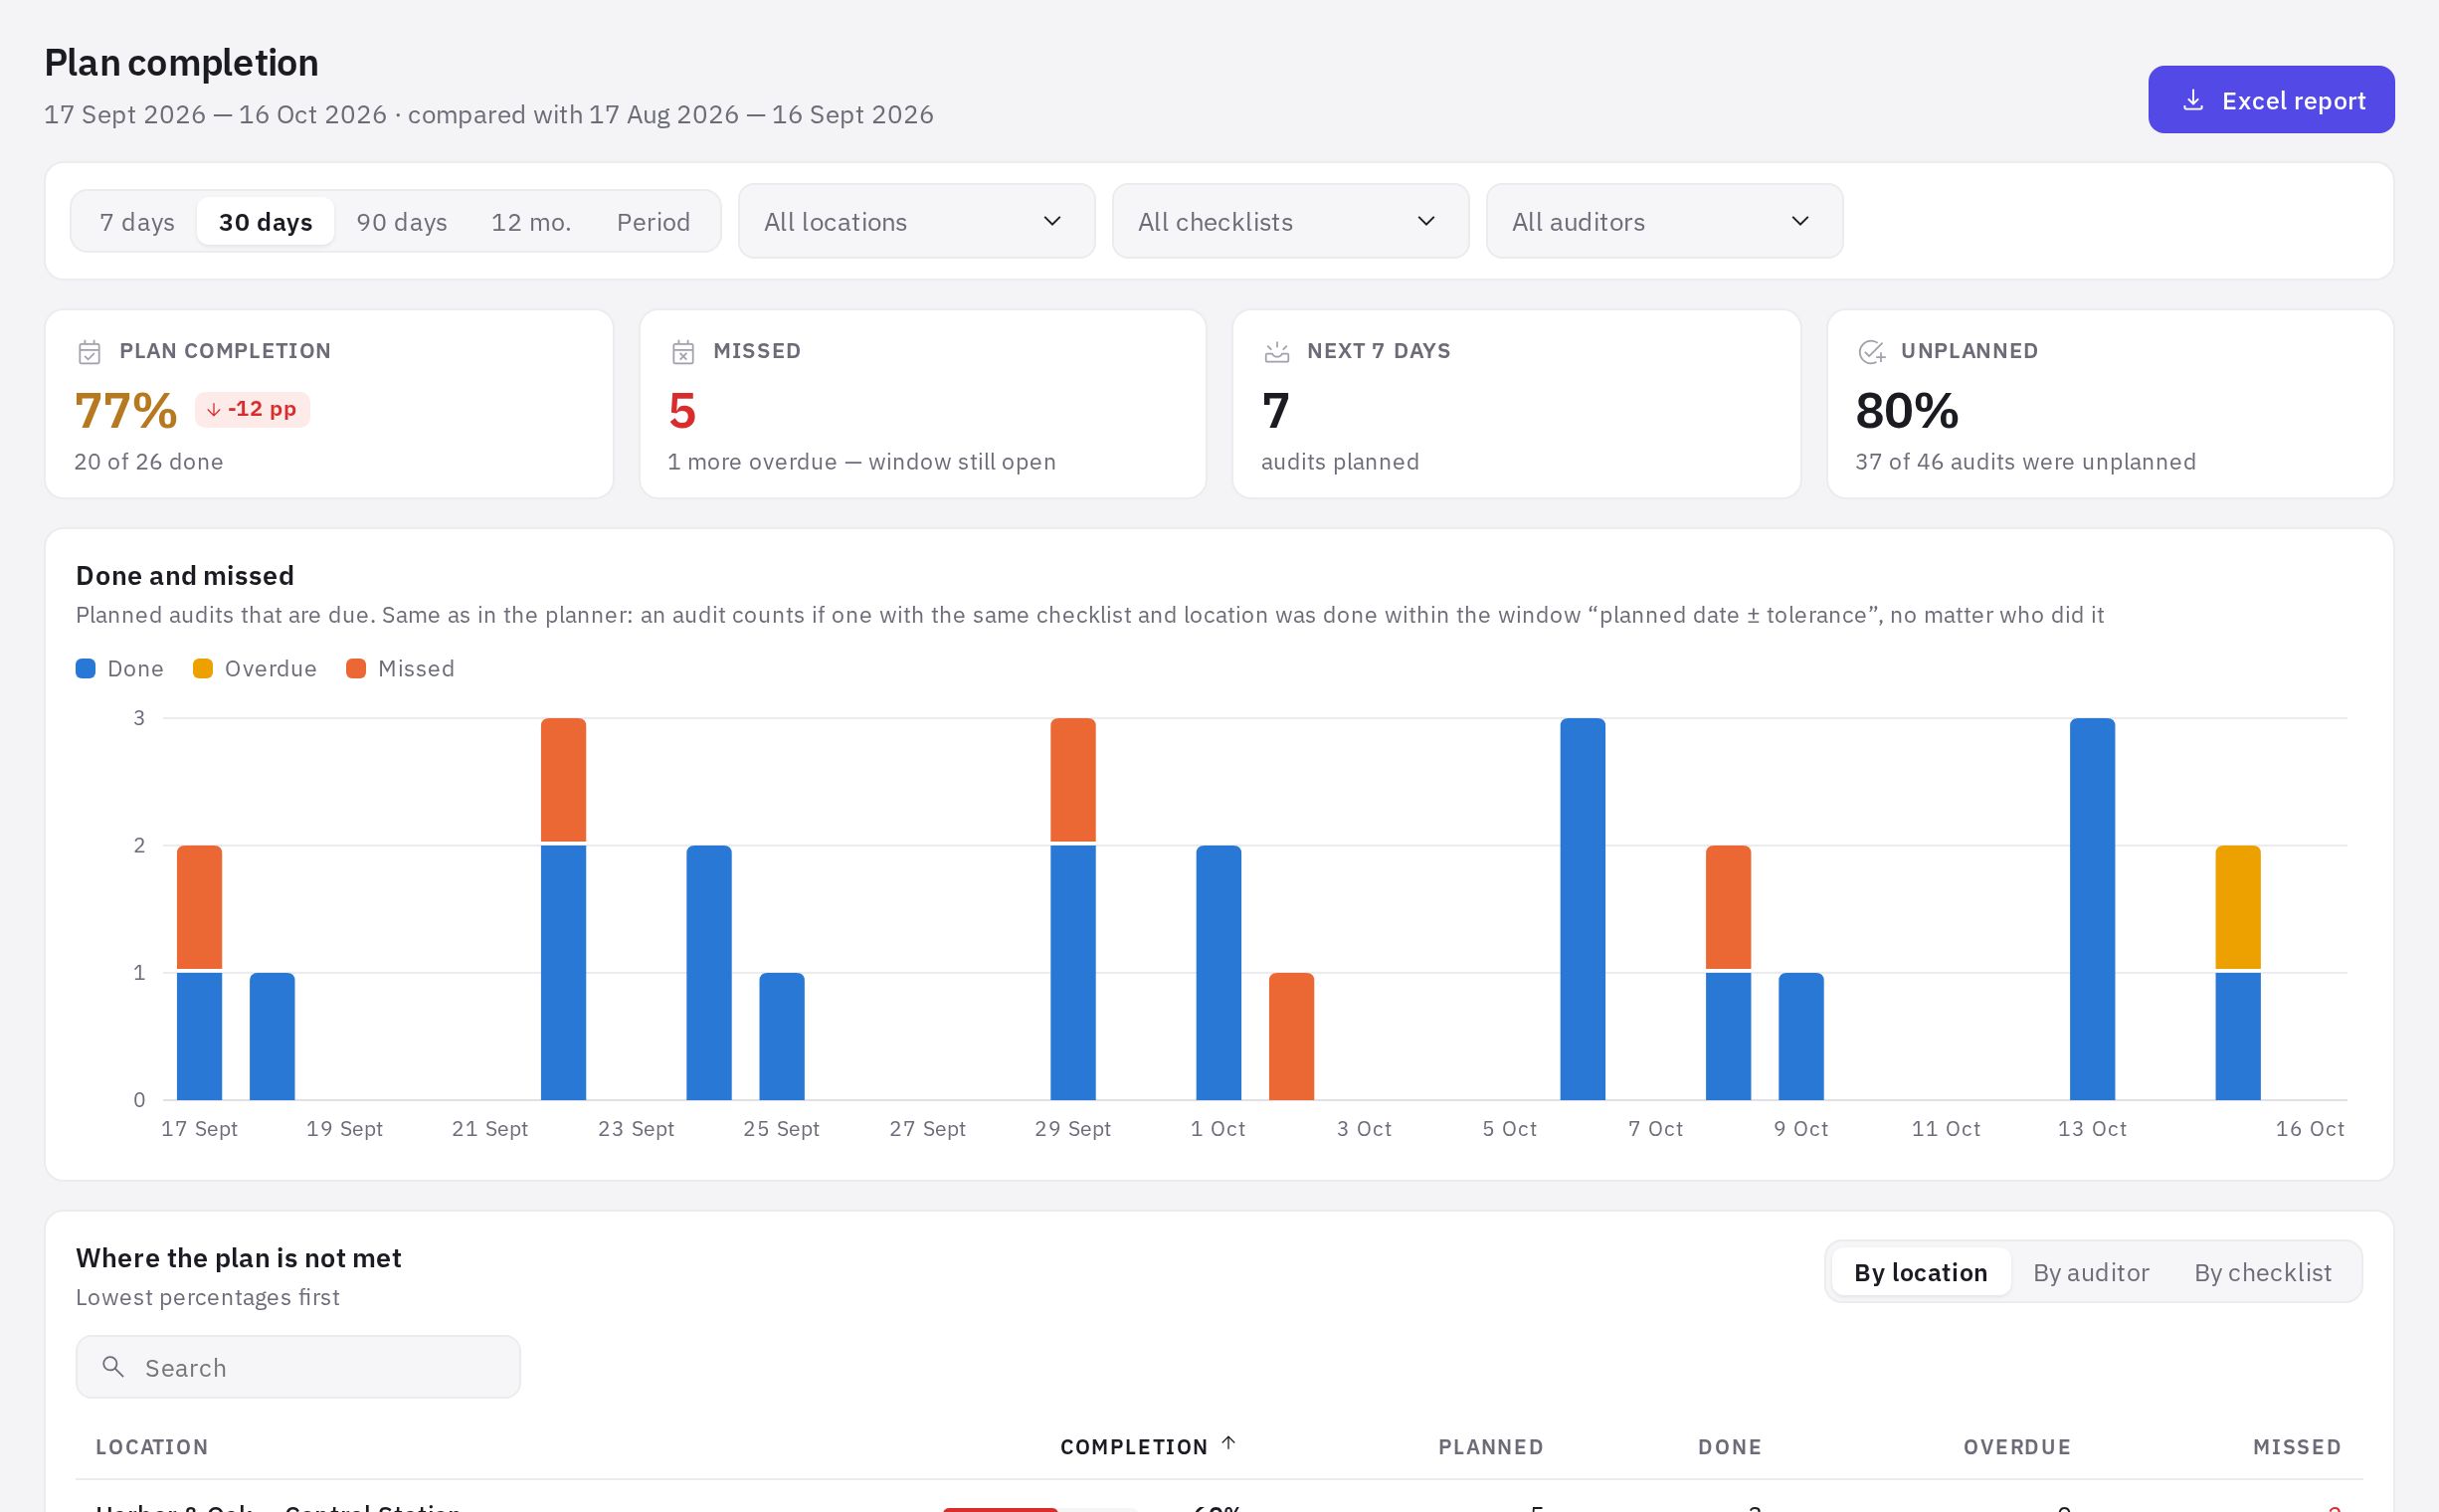Image resolution: width=2439 pixels, height=1512 pixels.
Task: Click the calendar-check icon beside Plan Completion
Action: [x=89, y=352]
